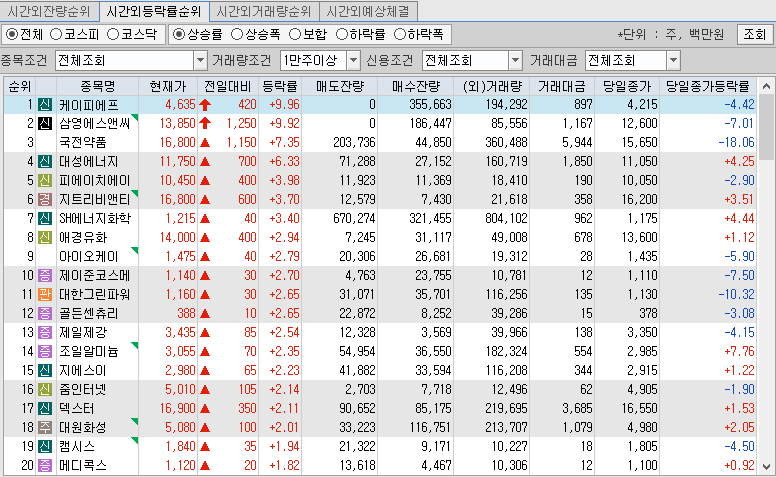
Task: Switch to the 시간외예상체결 tab
Action: [368, 11]
